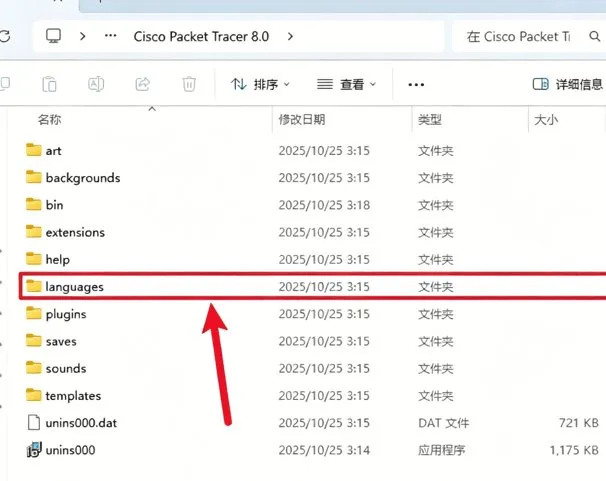
Task: Click the This PC monitor icon in the breadcrumb
Action: click(53, 36)
